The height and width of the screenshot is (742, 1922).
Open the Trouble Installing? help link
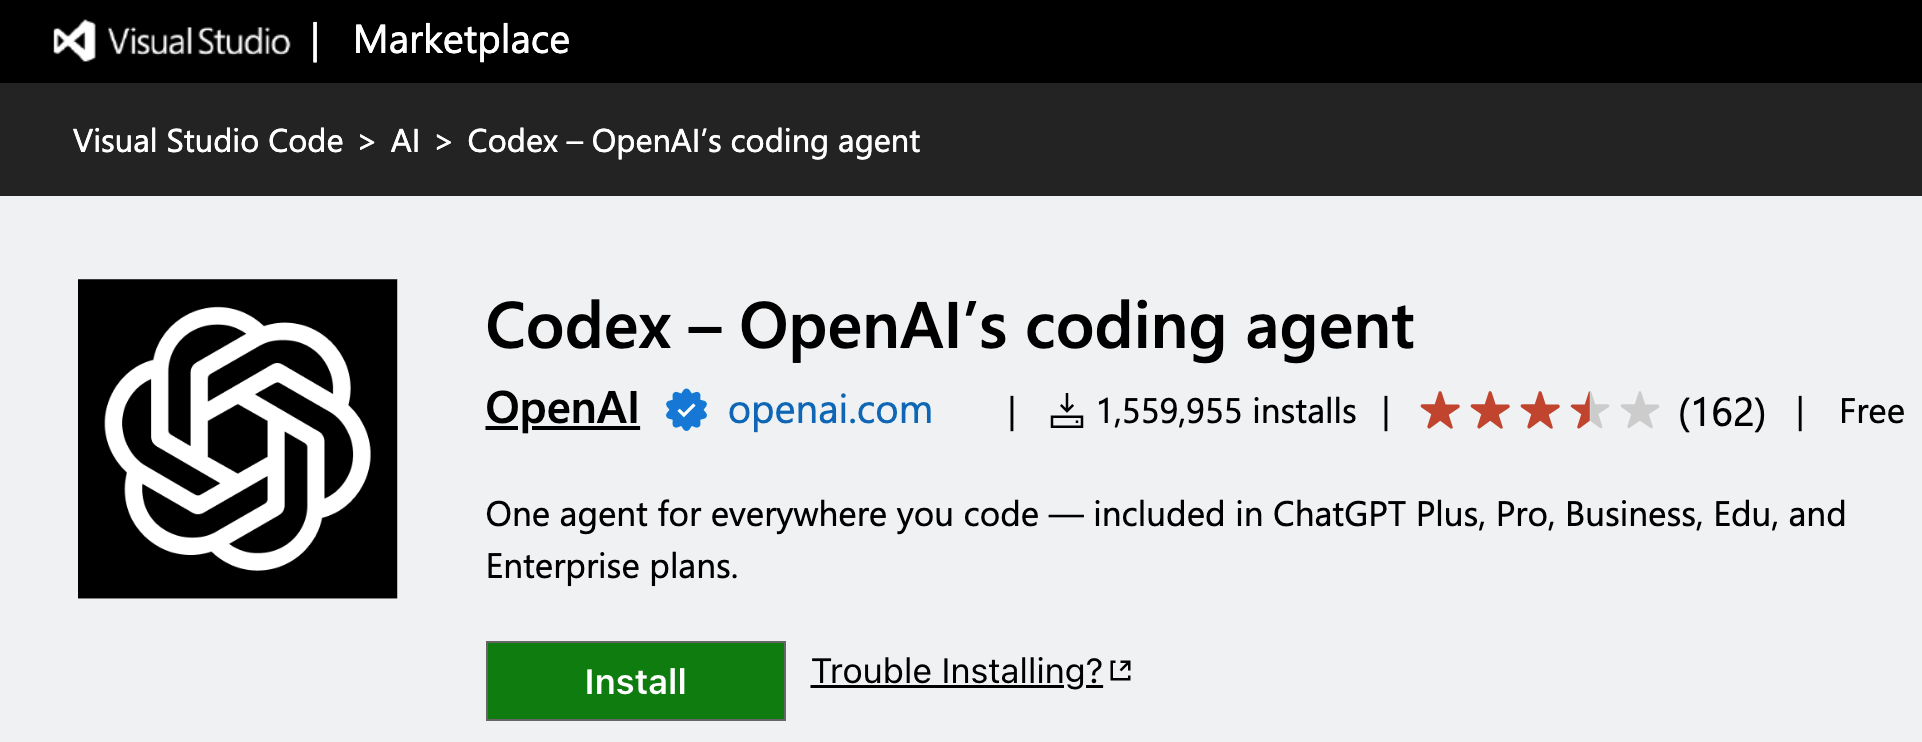point(956,671)
